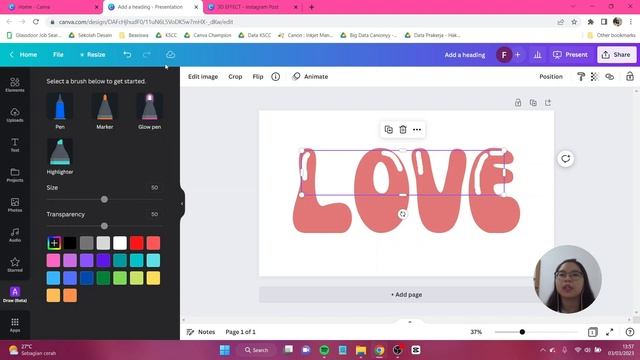Pick the bright red color swatch
640x360 pixels.
coord(137,243)
